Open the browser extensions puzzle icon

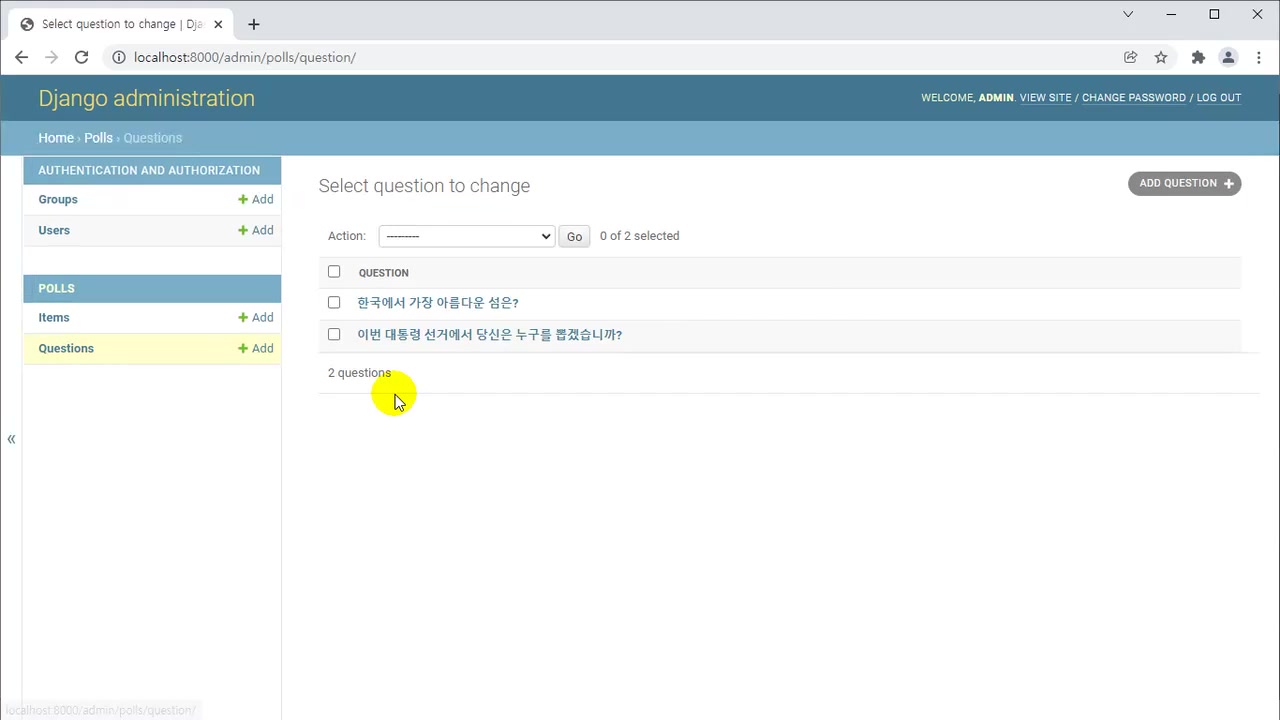1198,57
